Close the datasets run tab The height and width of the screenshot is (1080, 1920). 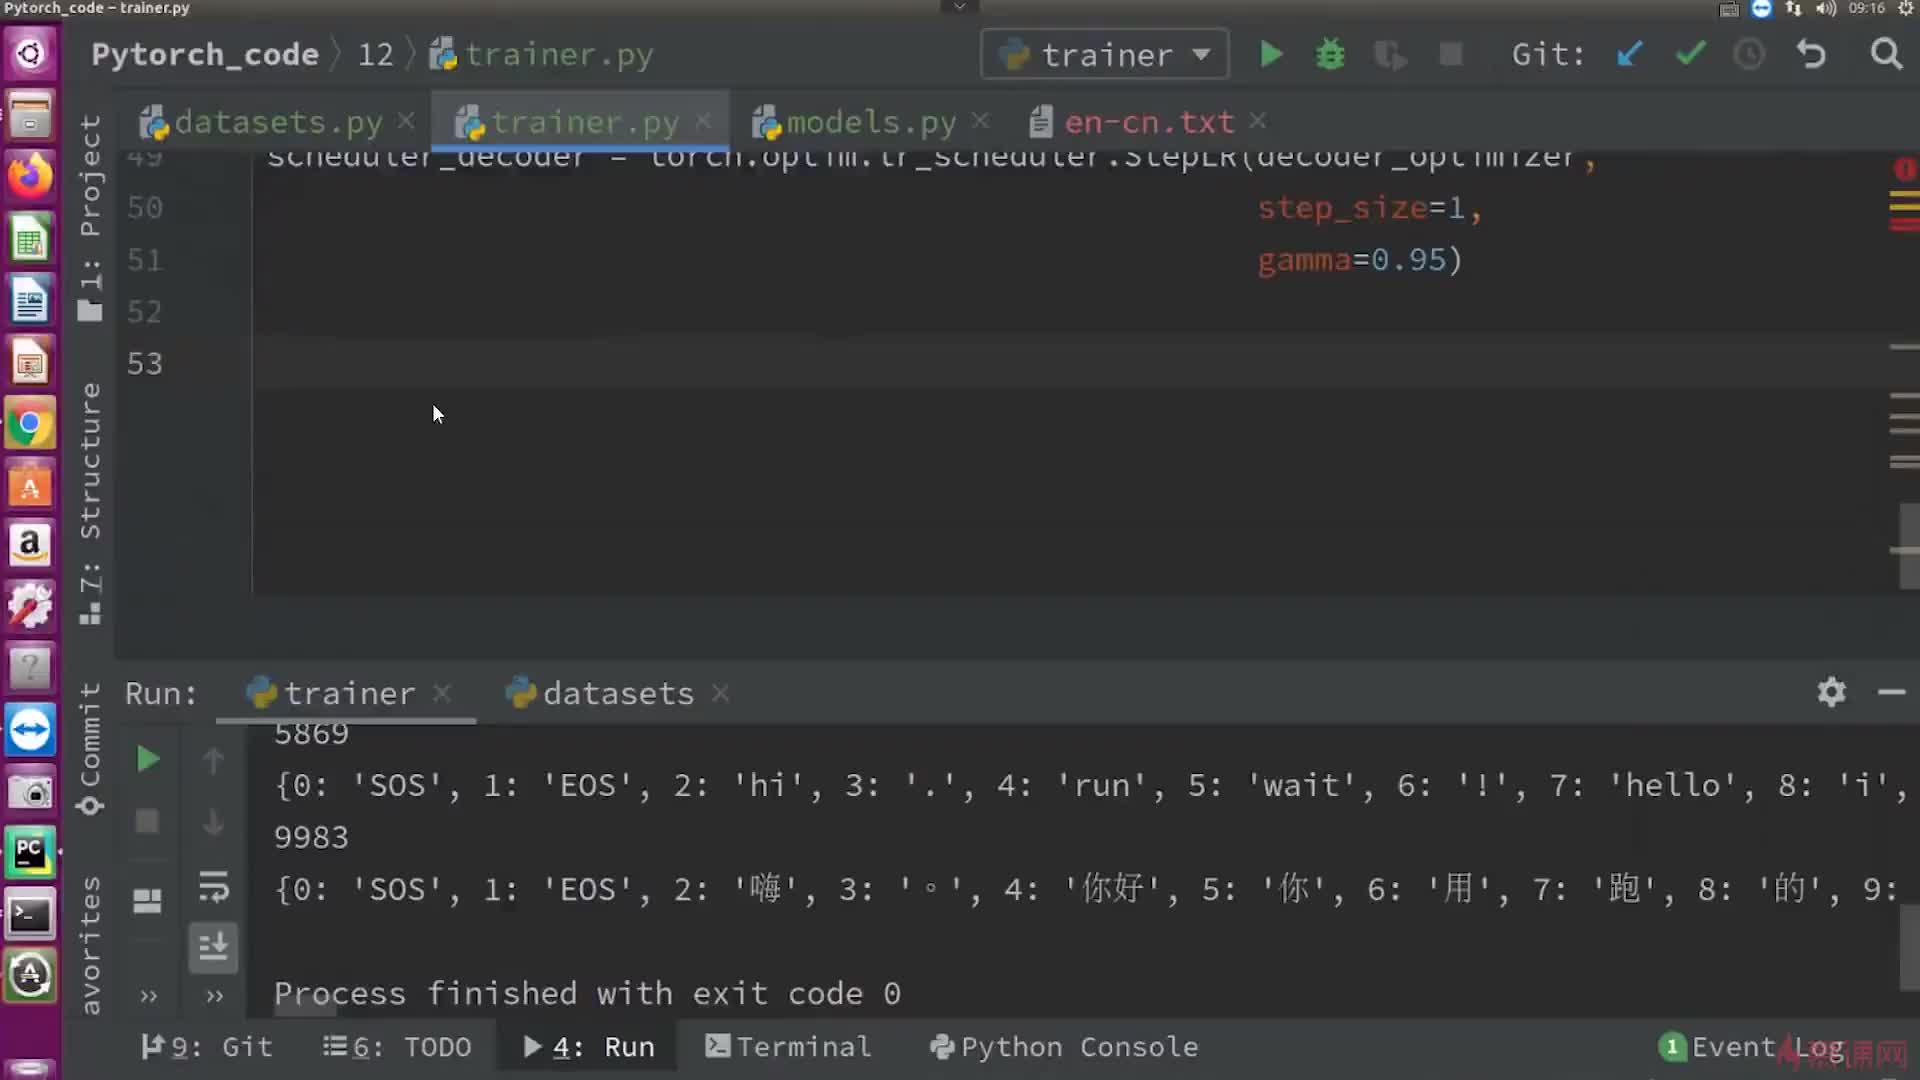click(720, 693)
